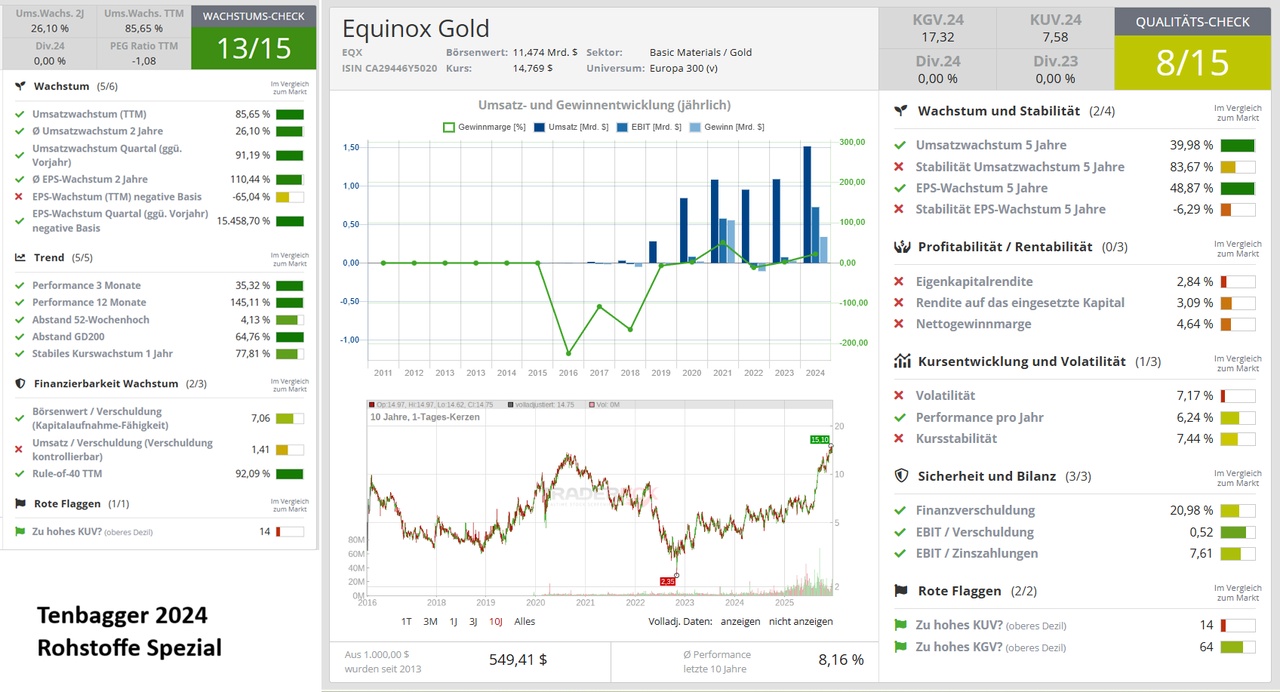Screen dimensions: 1280x692
Task: Click green rating bar for Umsatzwachstum 5 Jahre
Action: (1237, 146)
